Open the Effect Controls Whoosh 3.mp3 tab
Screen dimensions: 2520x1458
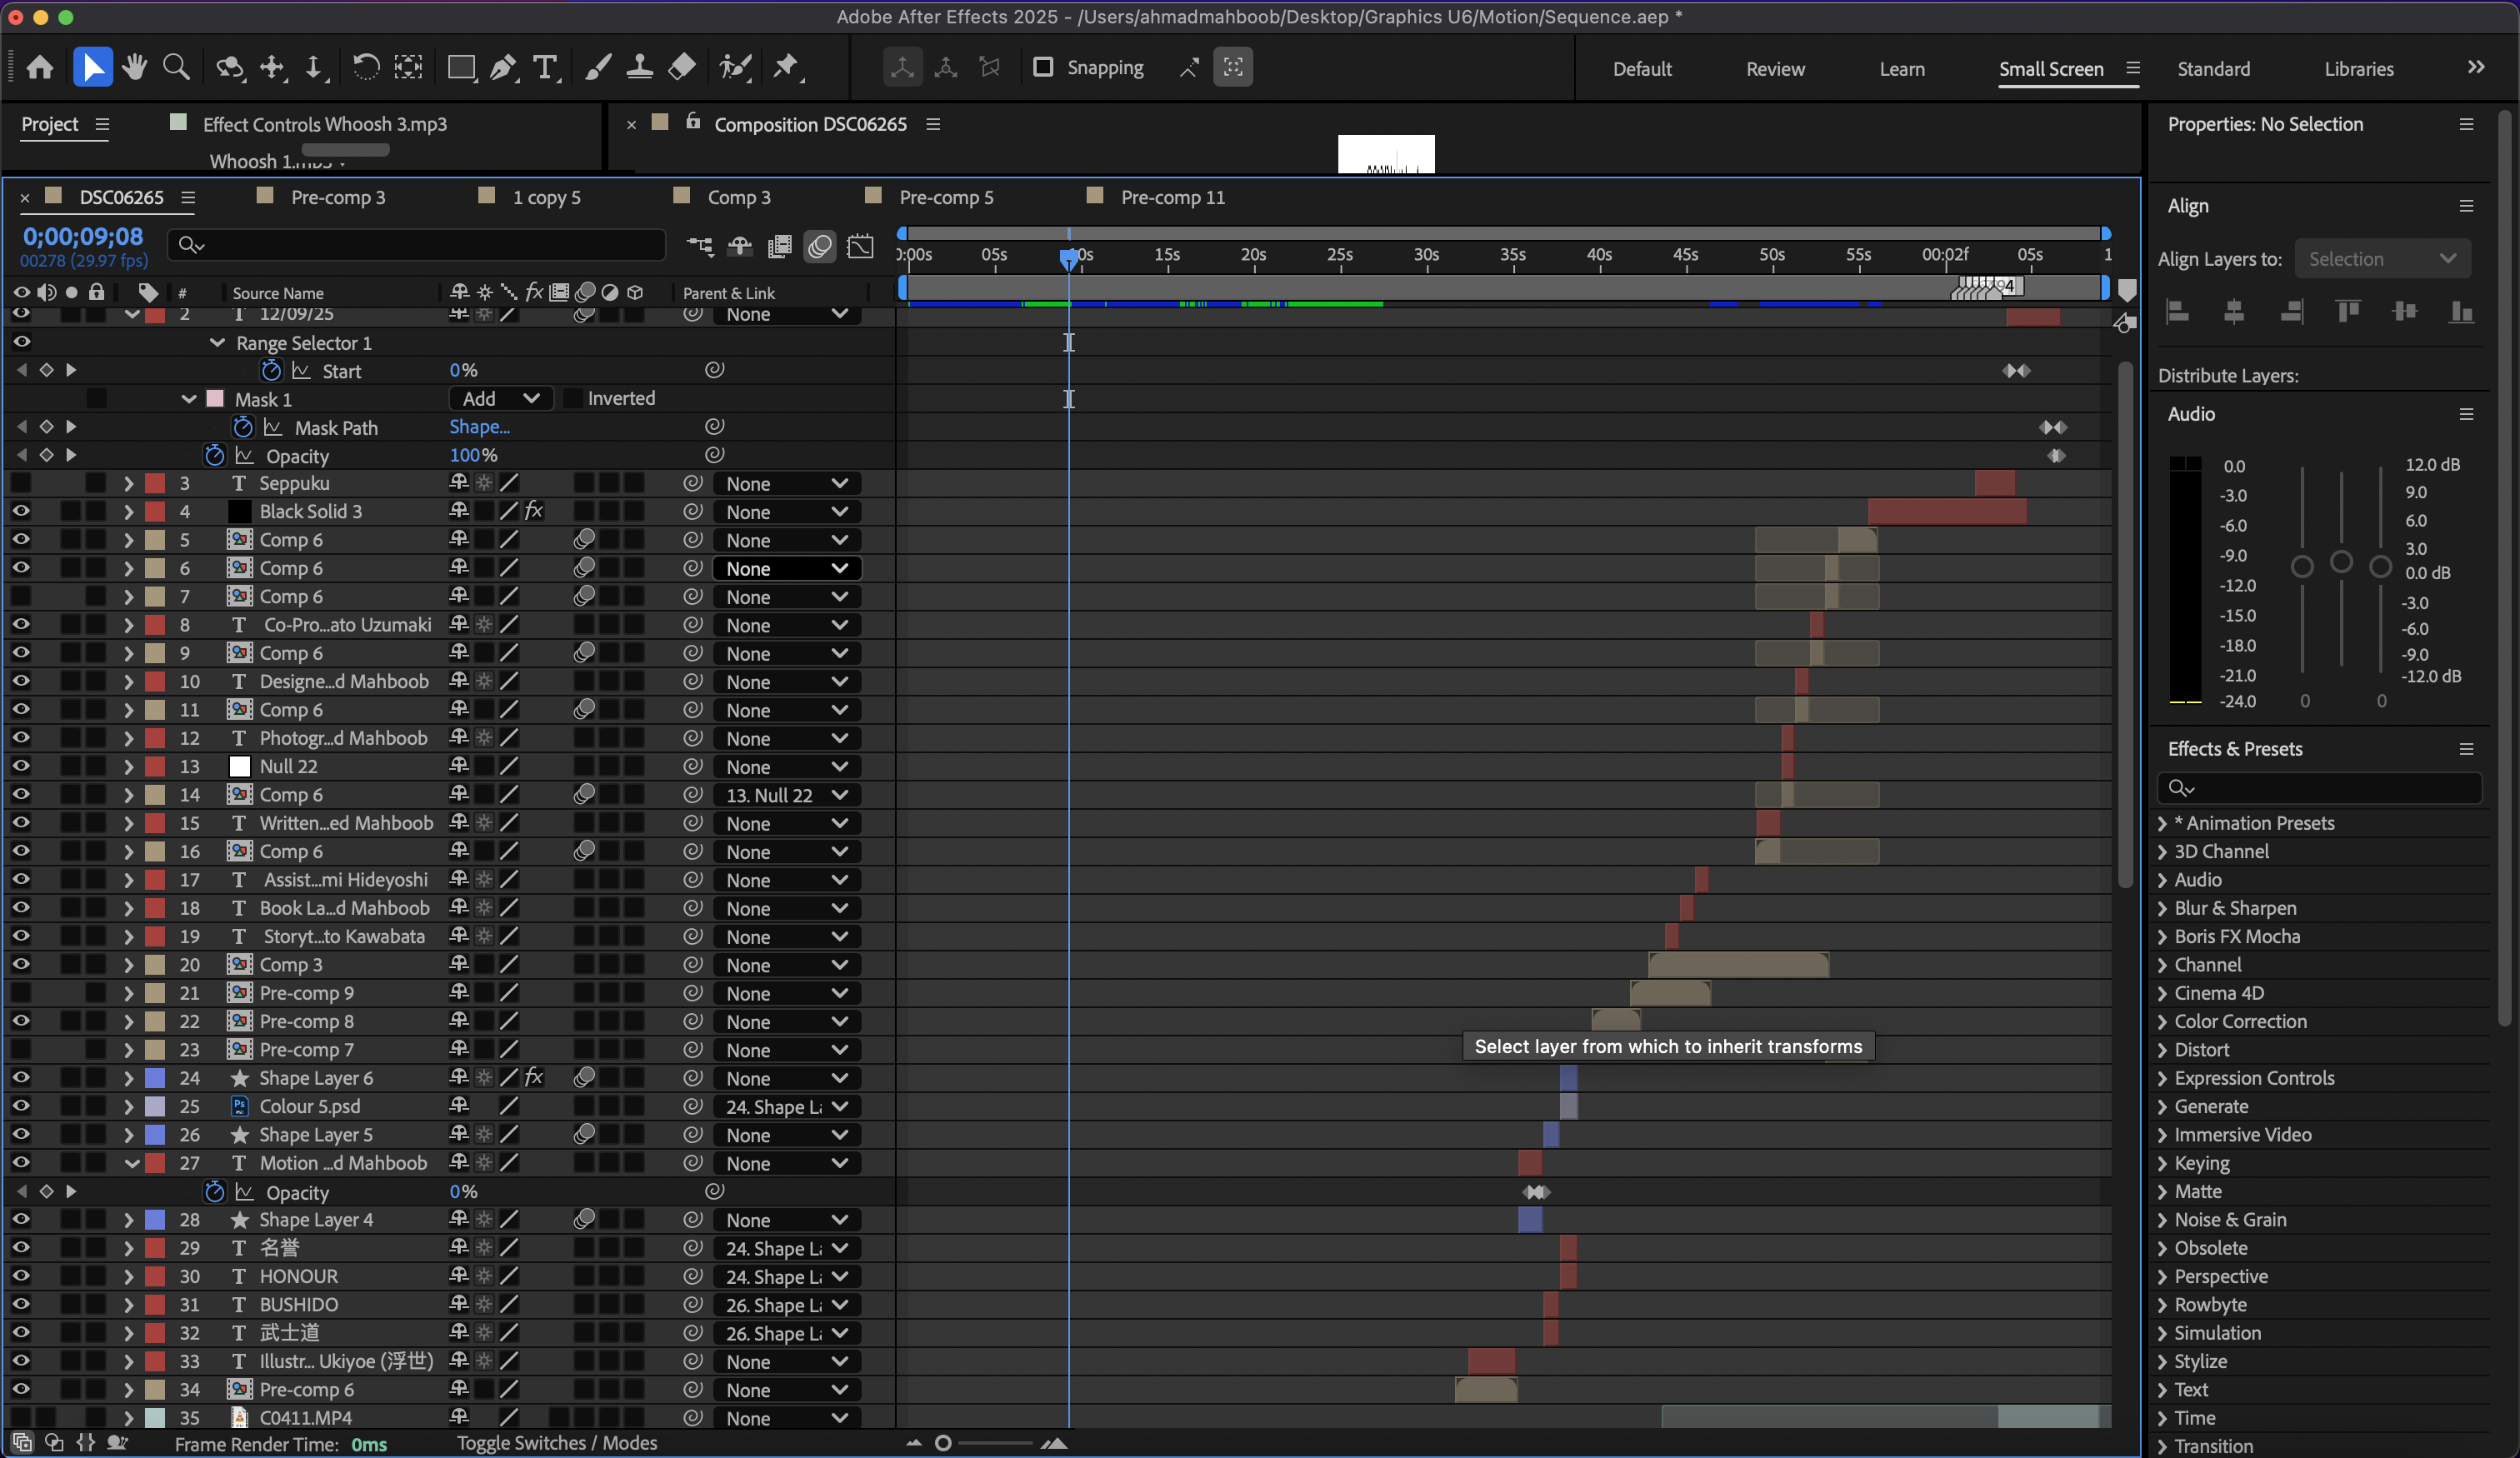(x=324, y=124)
